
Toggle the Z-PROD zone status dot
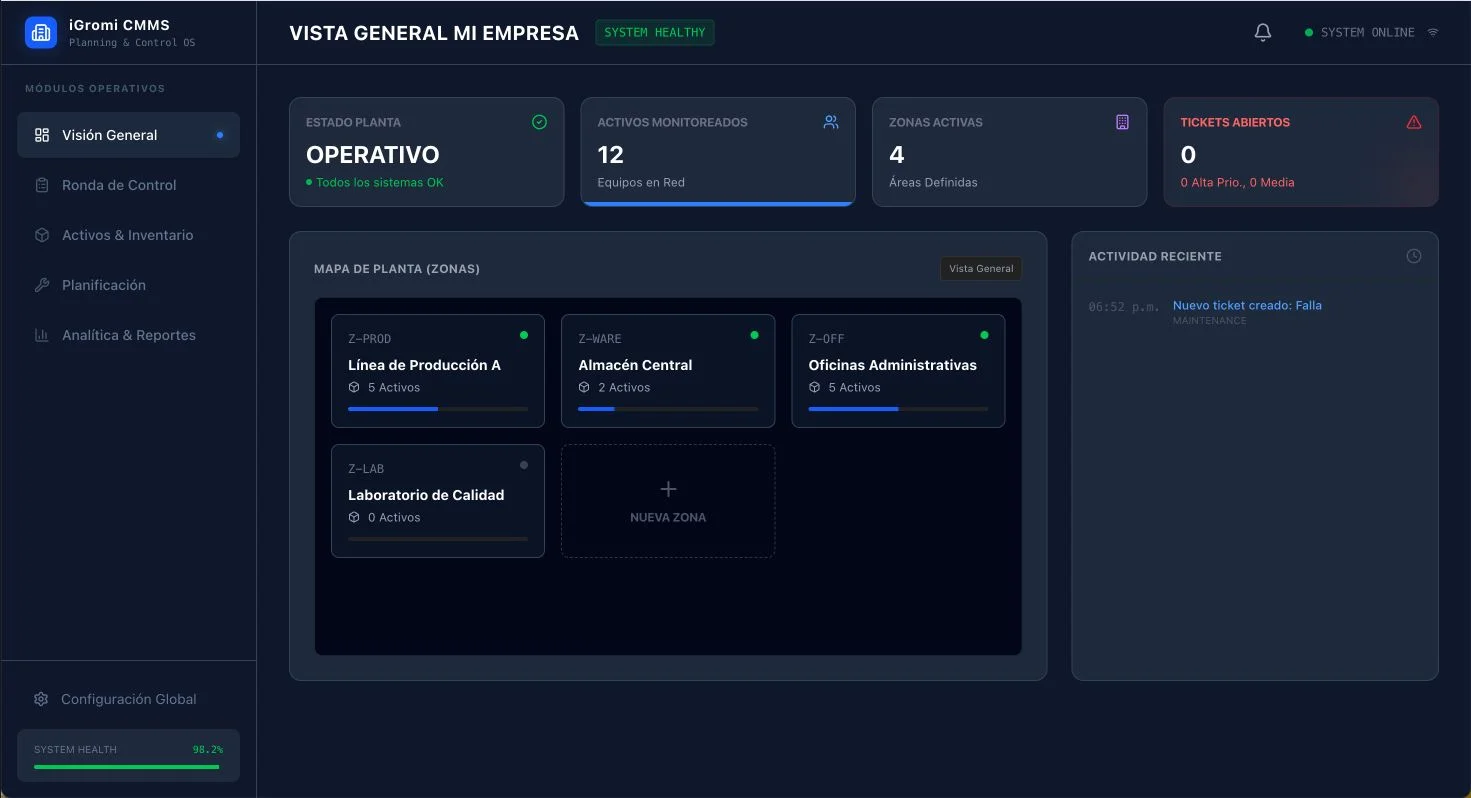tap(524, 336)
